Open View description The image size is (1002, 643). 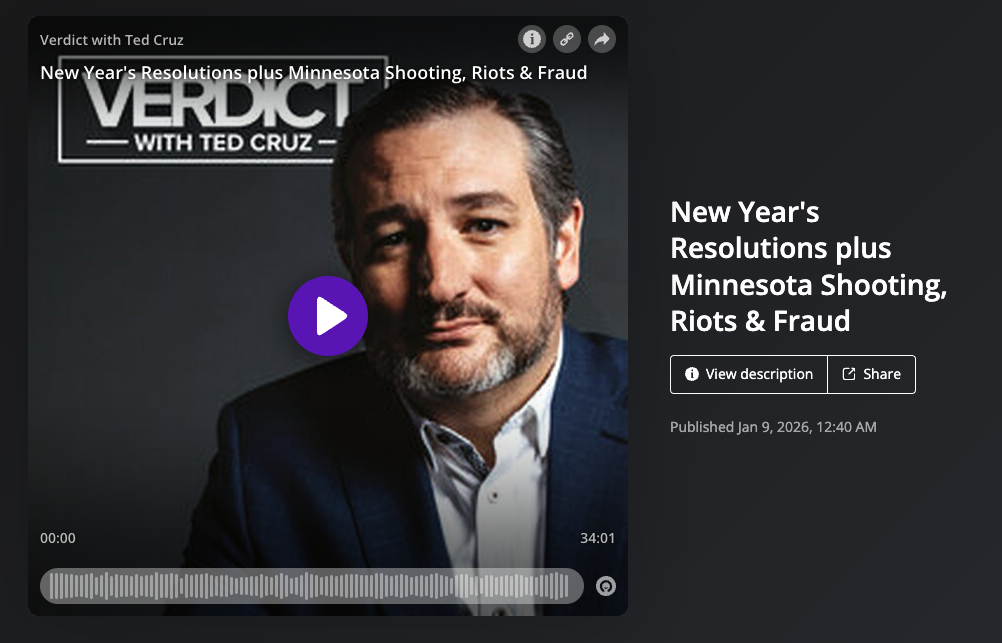tap(749, 375)
